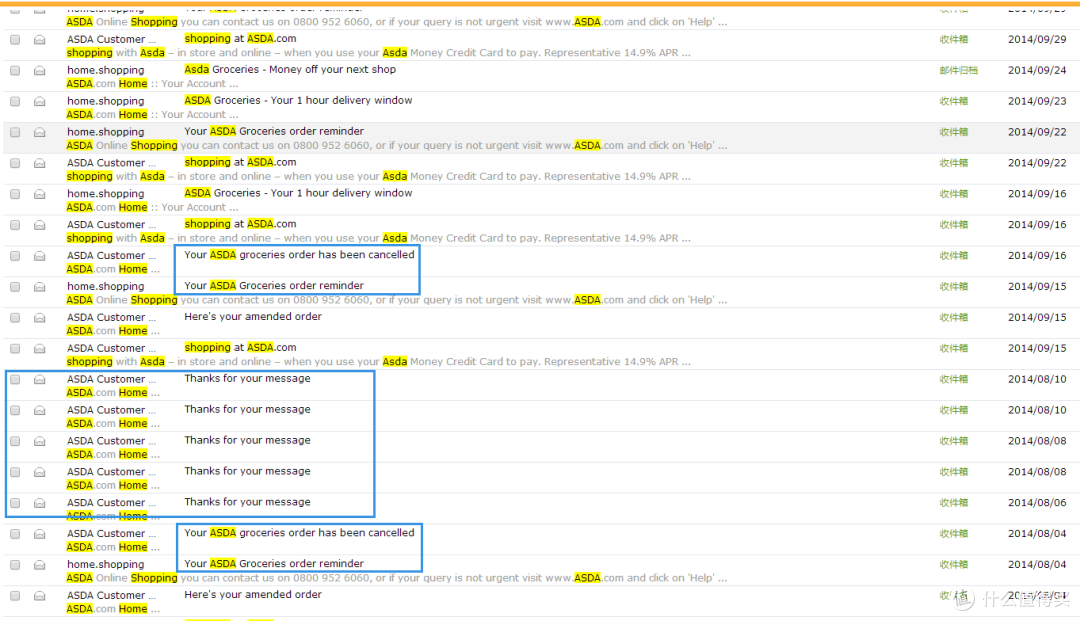This screenshot has height=621, width=1080.
Task: Open 2014/08/04 'Your ASDA Groceries order reminder' subject
Action: pos(274,564)
